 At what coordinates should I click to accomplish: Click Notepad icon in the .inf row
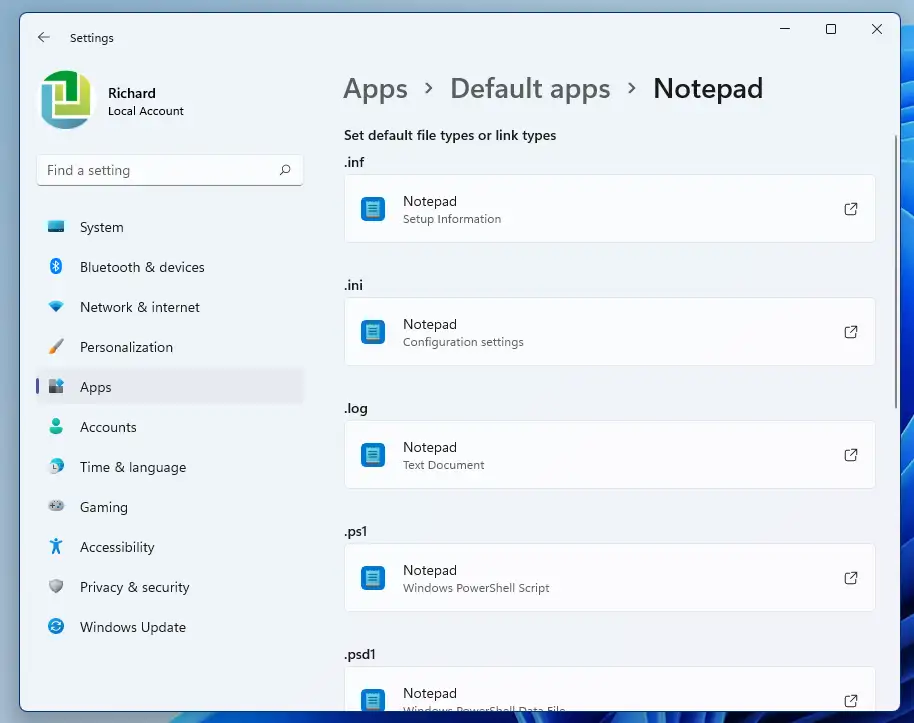(x=373, y=209)
